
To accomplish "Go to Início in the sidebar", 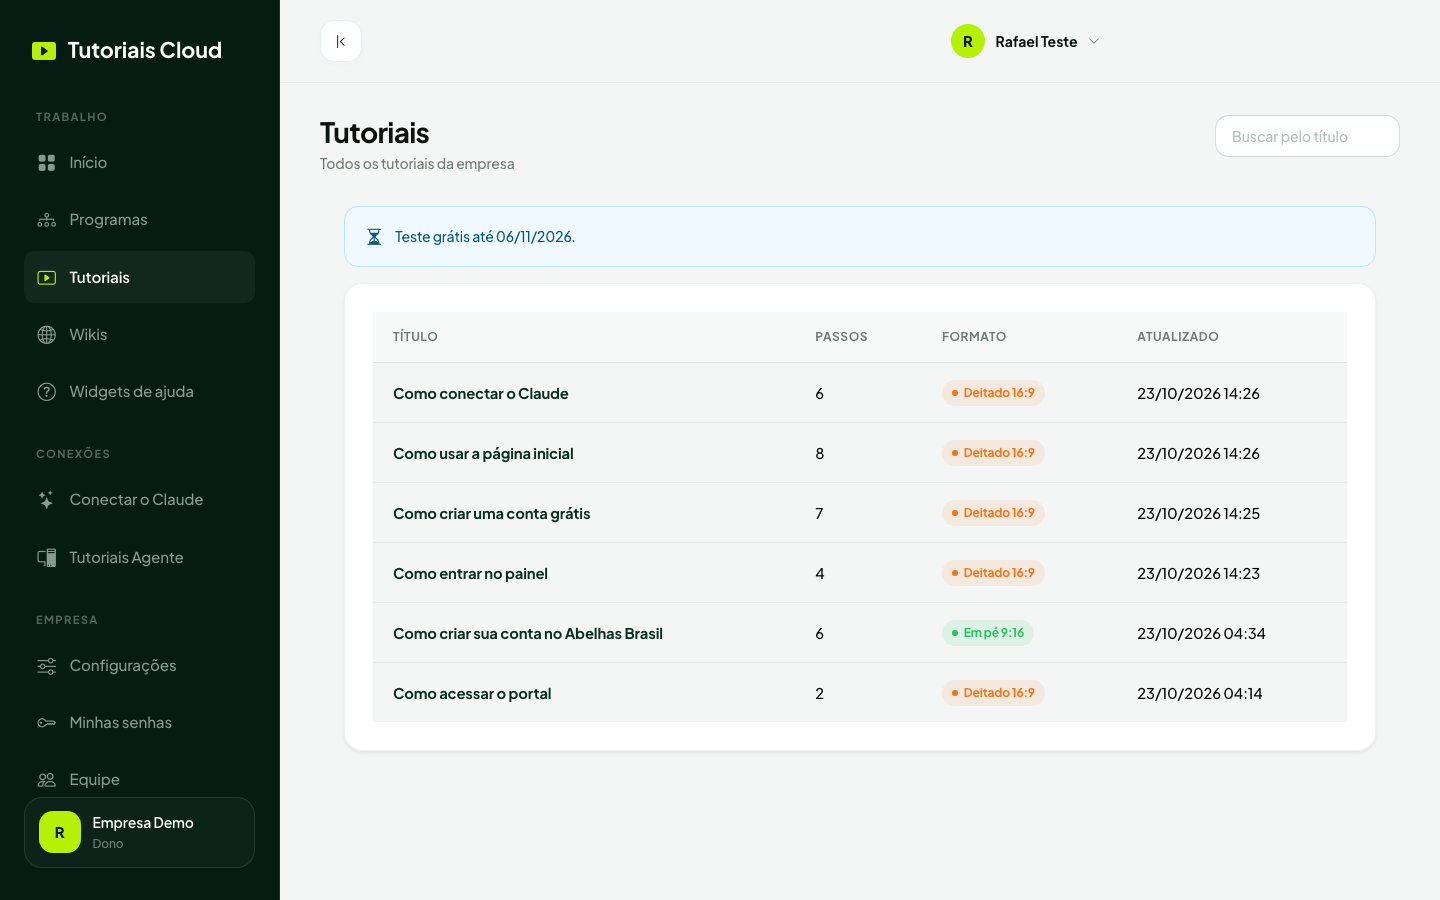I will (x=139, y=162).
